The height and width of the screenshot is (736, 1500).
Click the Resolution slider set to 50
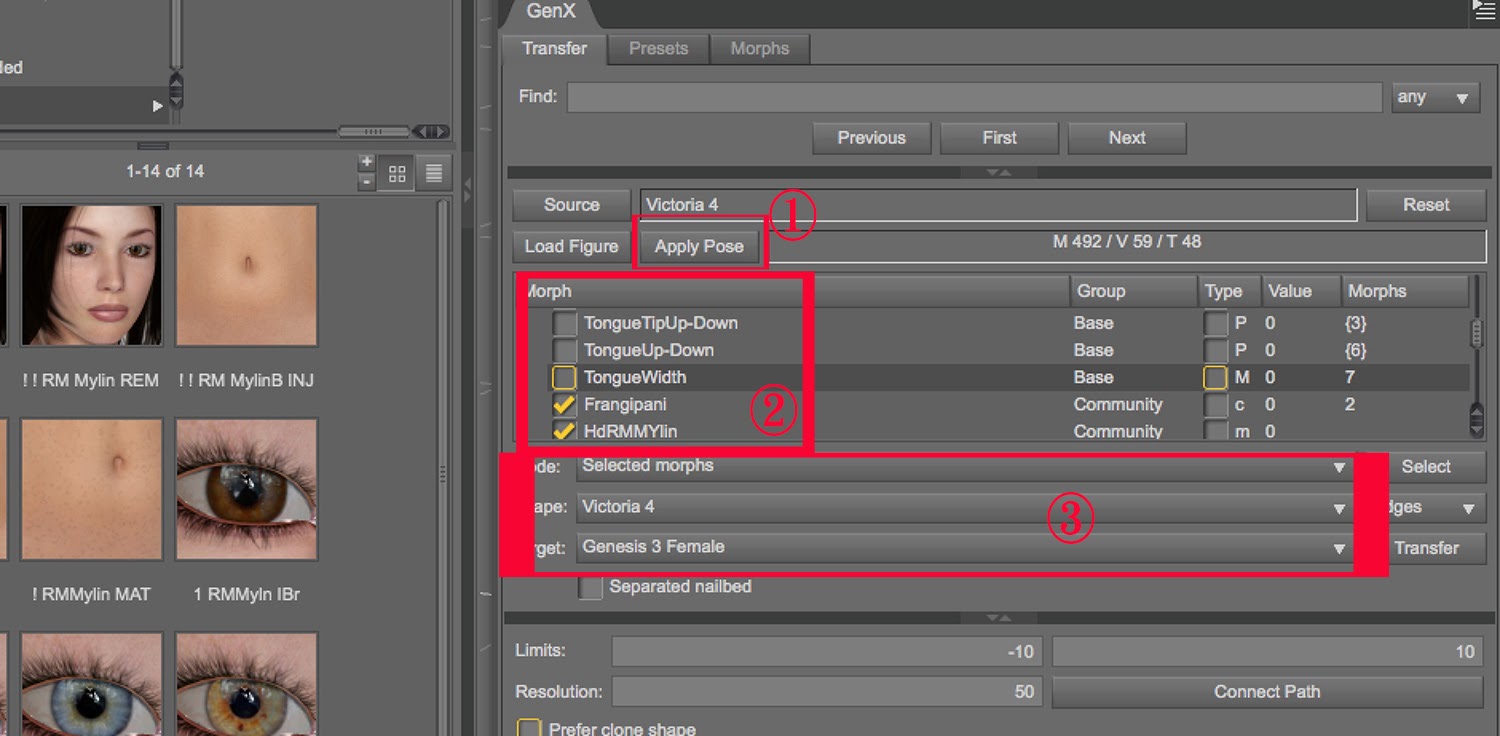pyautogui.click(x=826, y=692)
